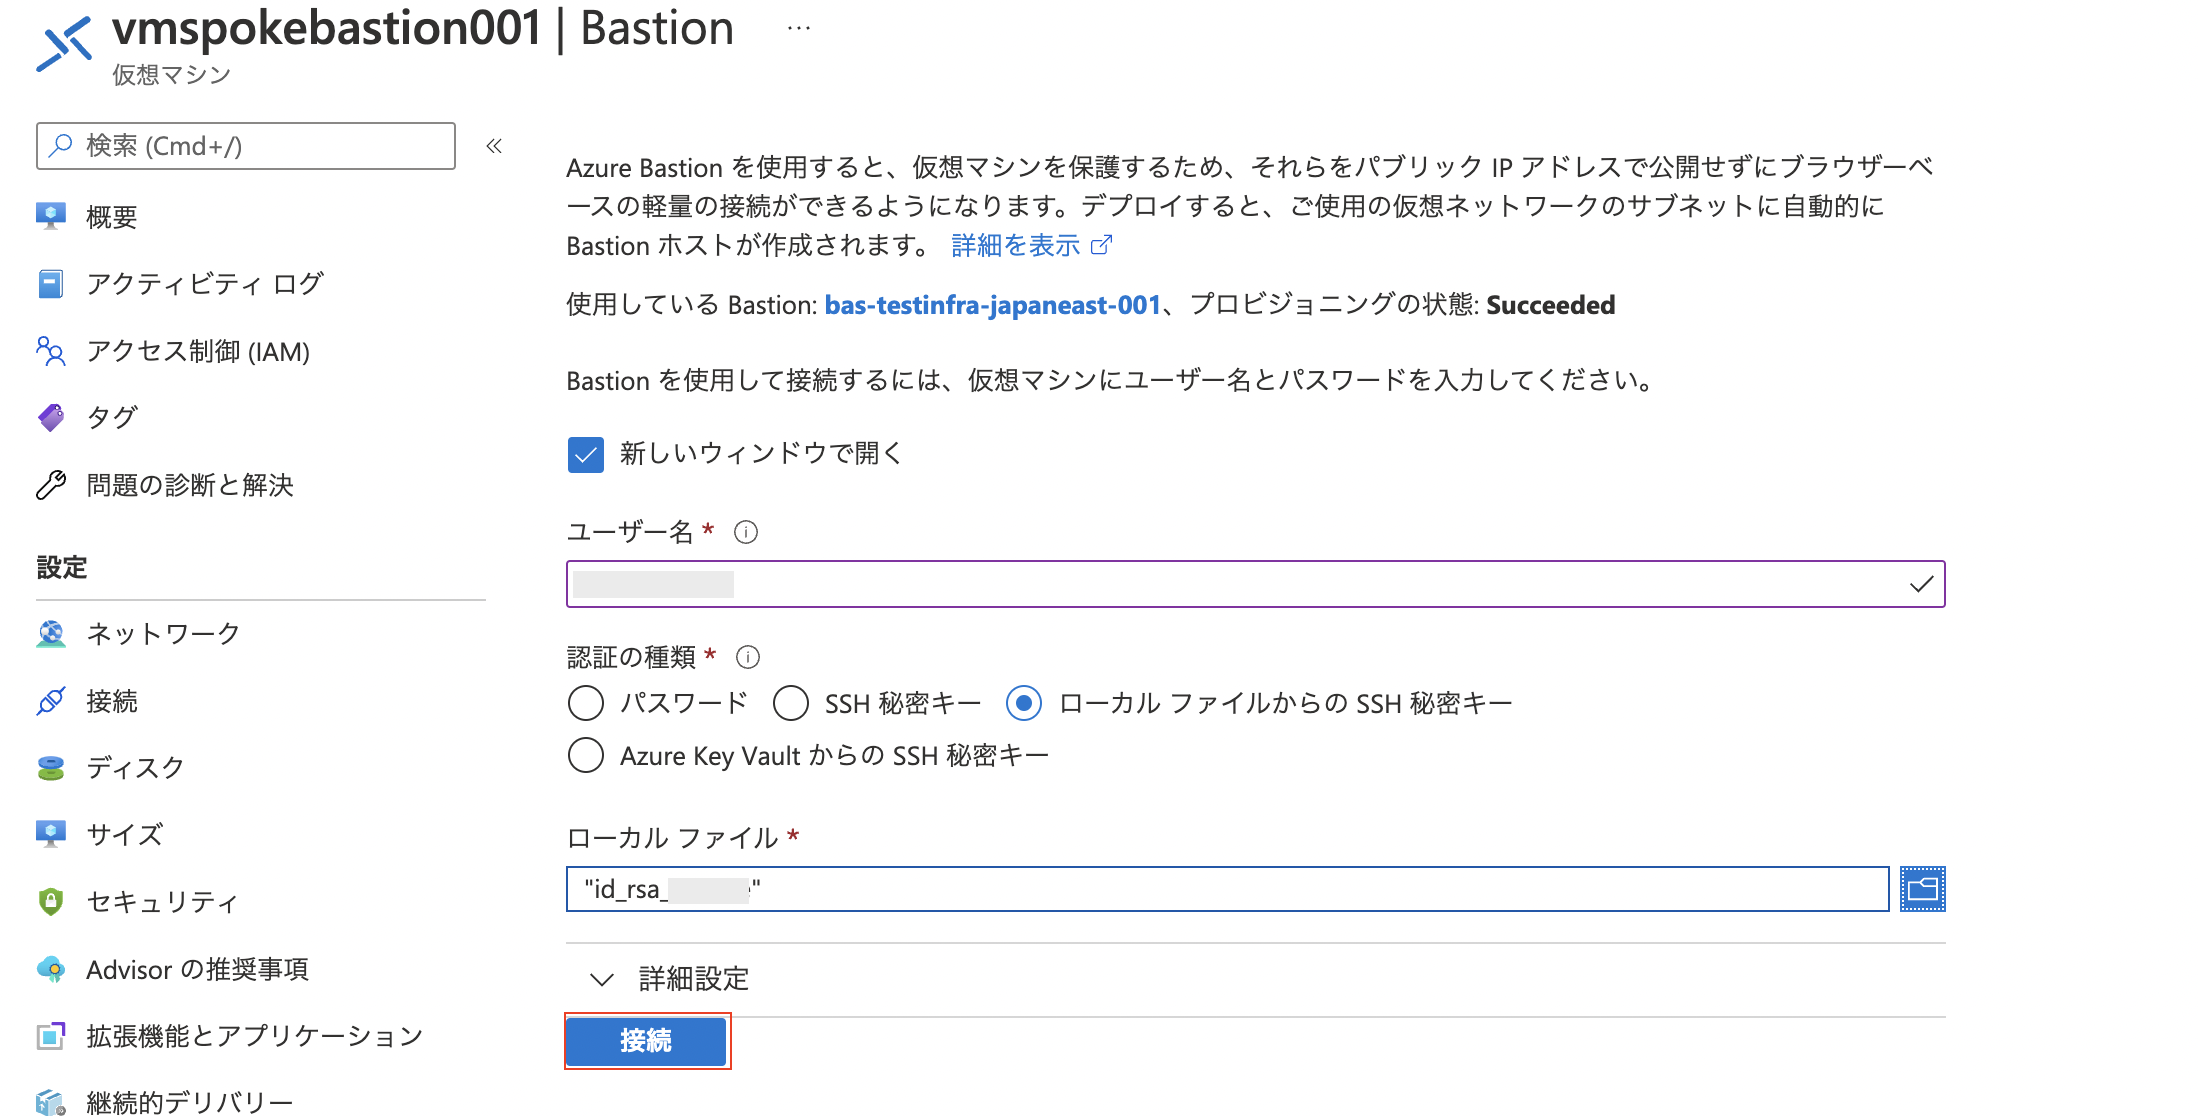Select アクセス制御 (IAM) in sidebar
The height and width of the screenshot is (1116, 2198).
pos(198,352)
